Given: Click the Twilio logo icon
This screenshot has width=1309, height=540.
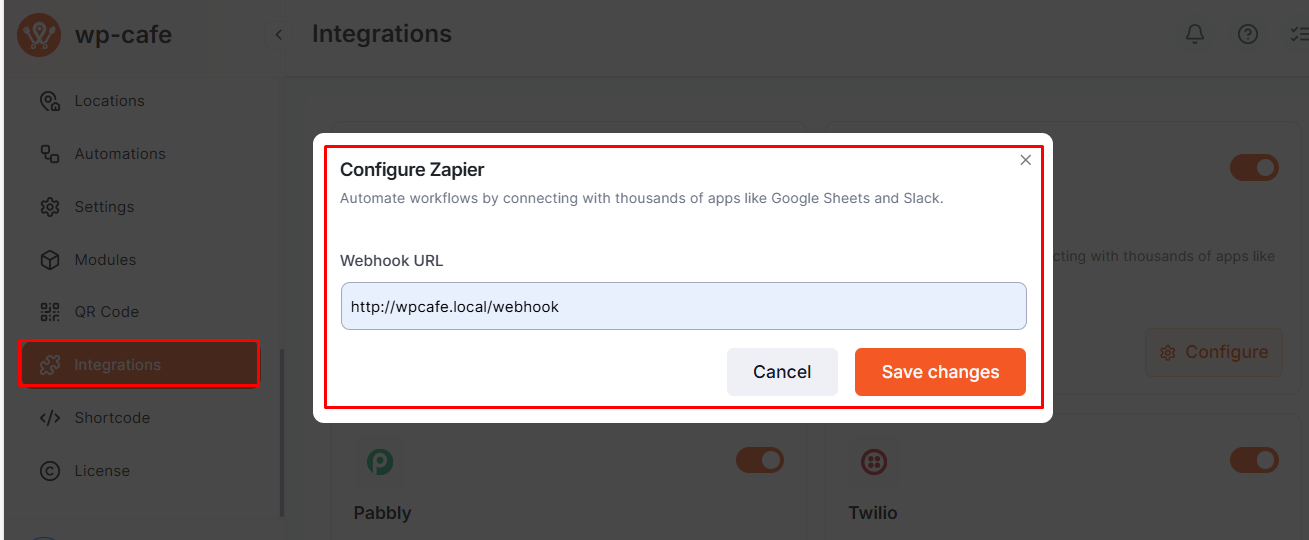Looking at the screenshot, I should (x=875, y=461).
